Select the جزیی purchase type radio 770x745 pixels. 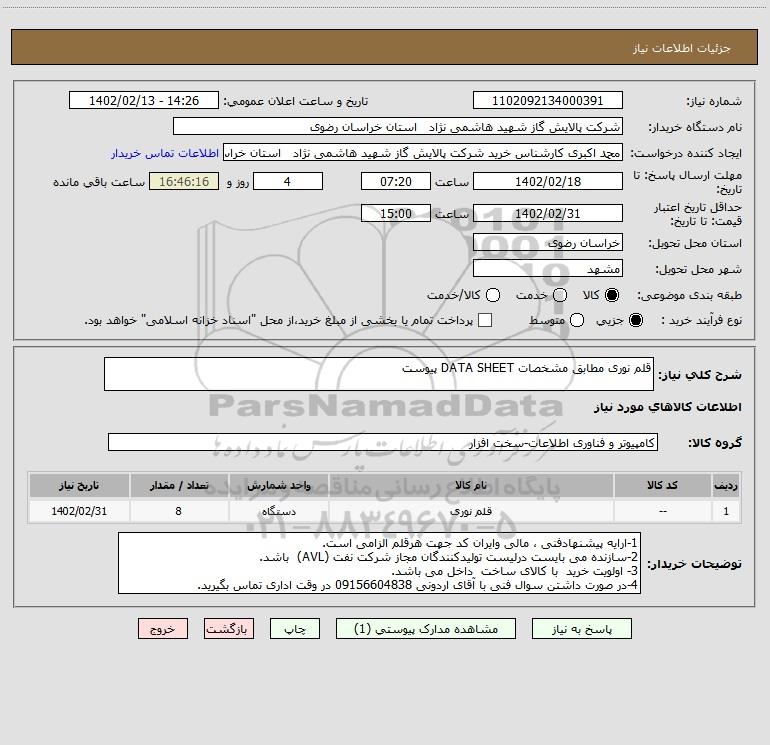tap(635, 320)
